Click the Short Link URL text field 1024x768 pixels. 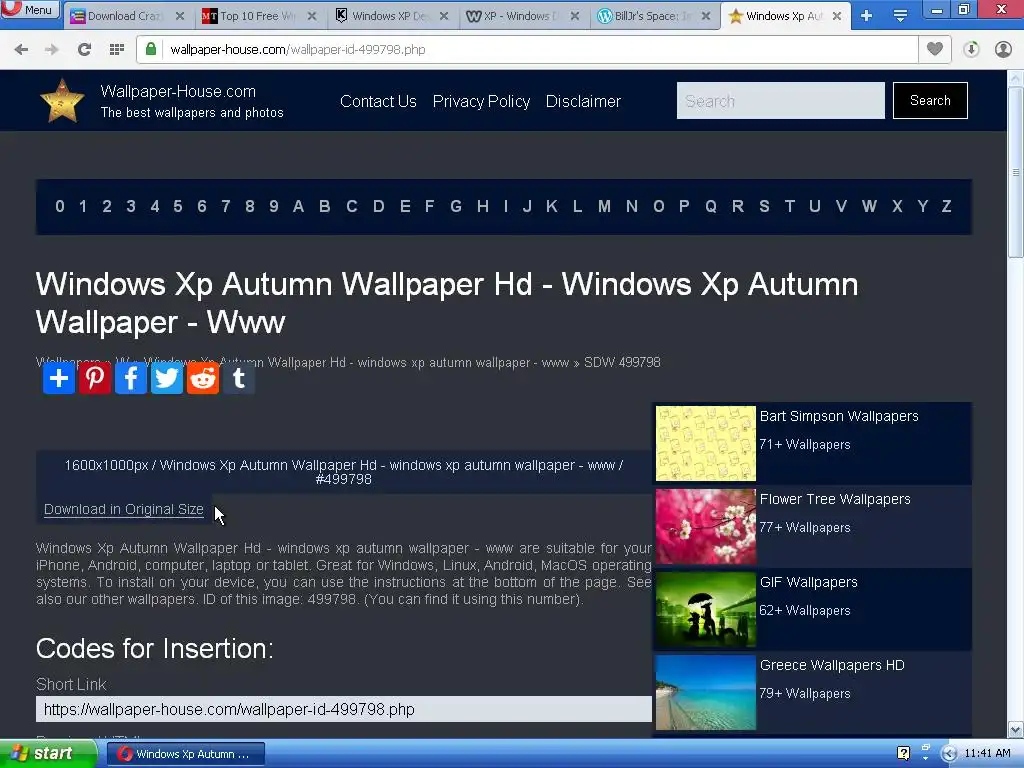point(344,709)
